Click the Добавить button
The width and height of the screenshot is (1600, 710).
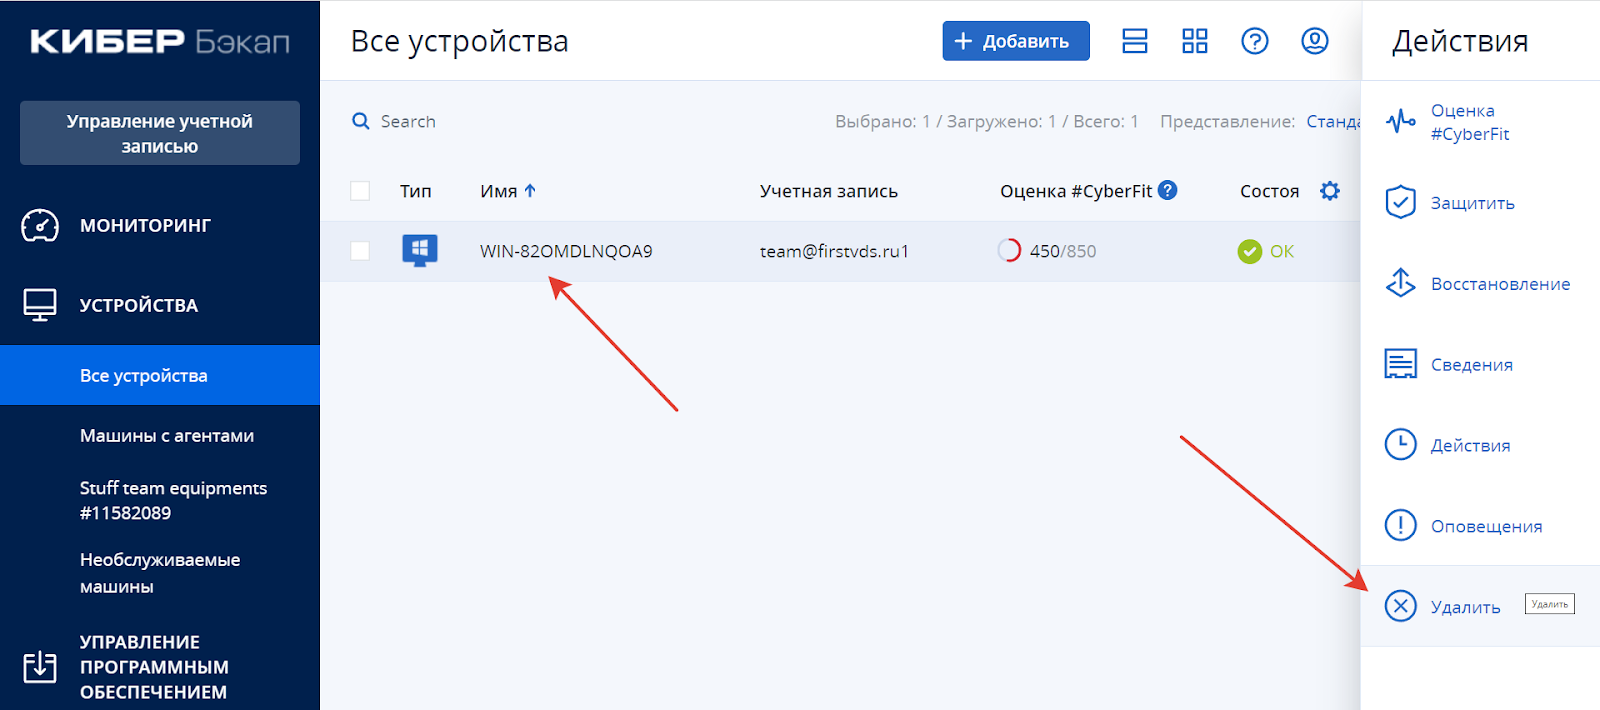[1015, 41]
